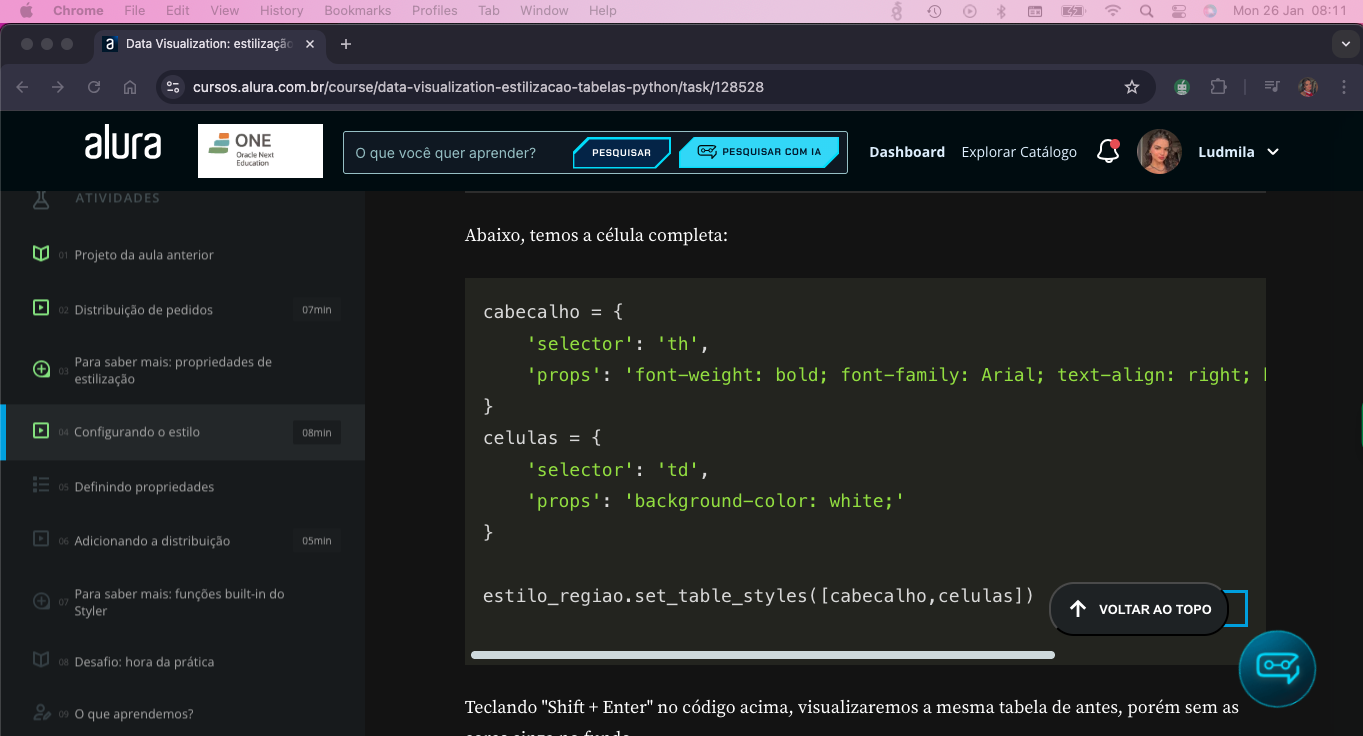Click the PESQUISAR button
Image resolution: width=1363 pixels, height=736 pixels.
[x=621, y=153]
